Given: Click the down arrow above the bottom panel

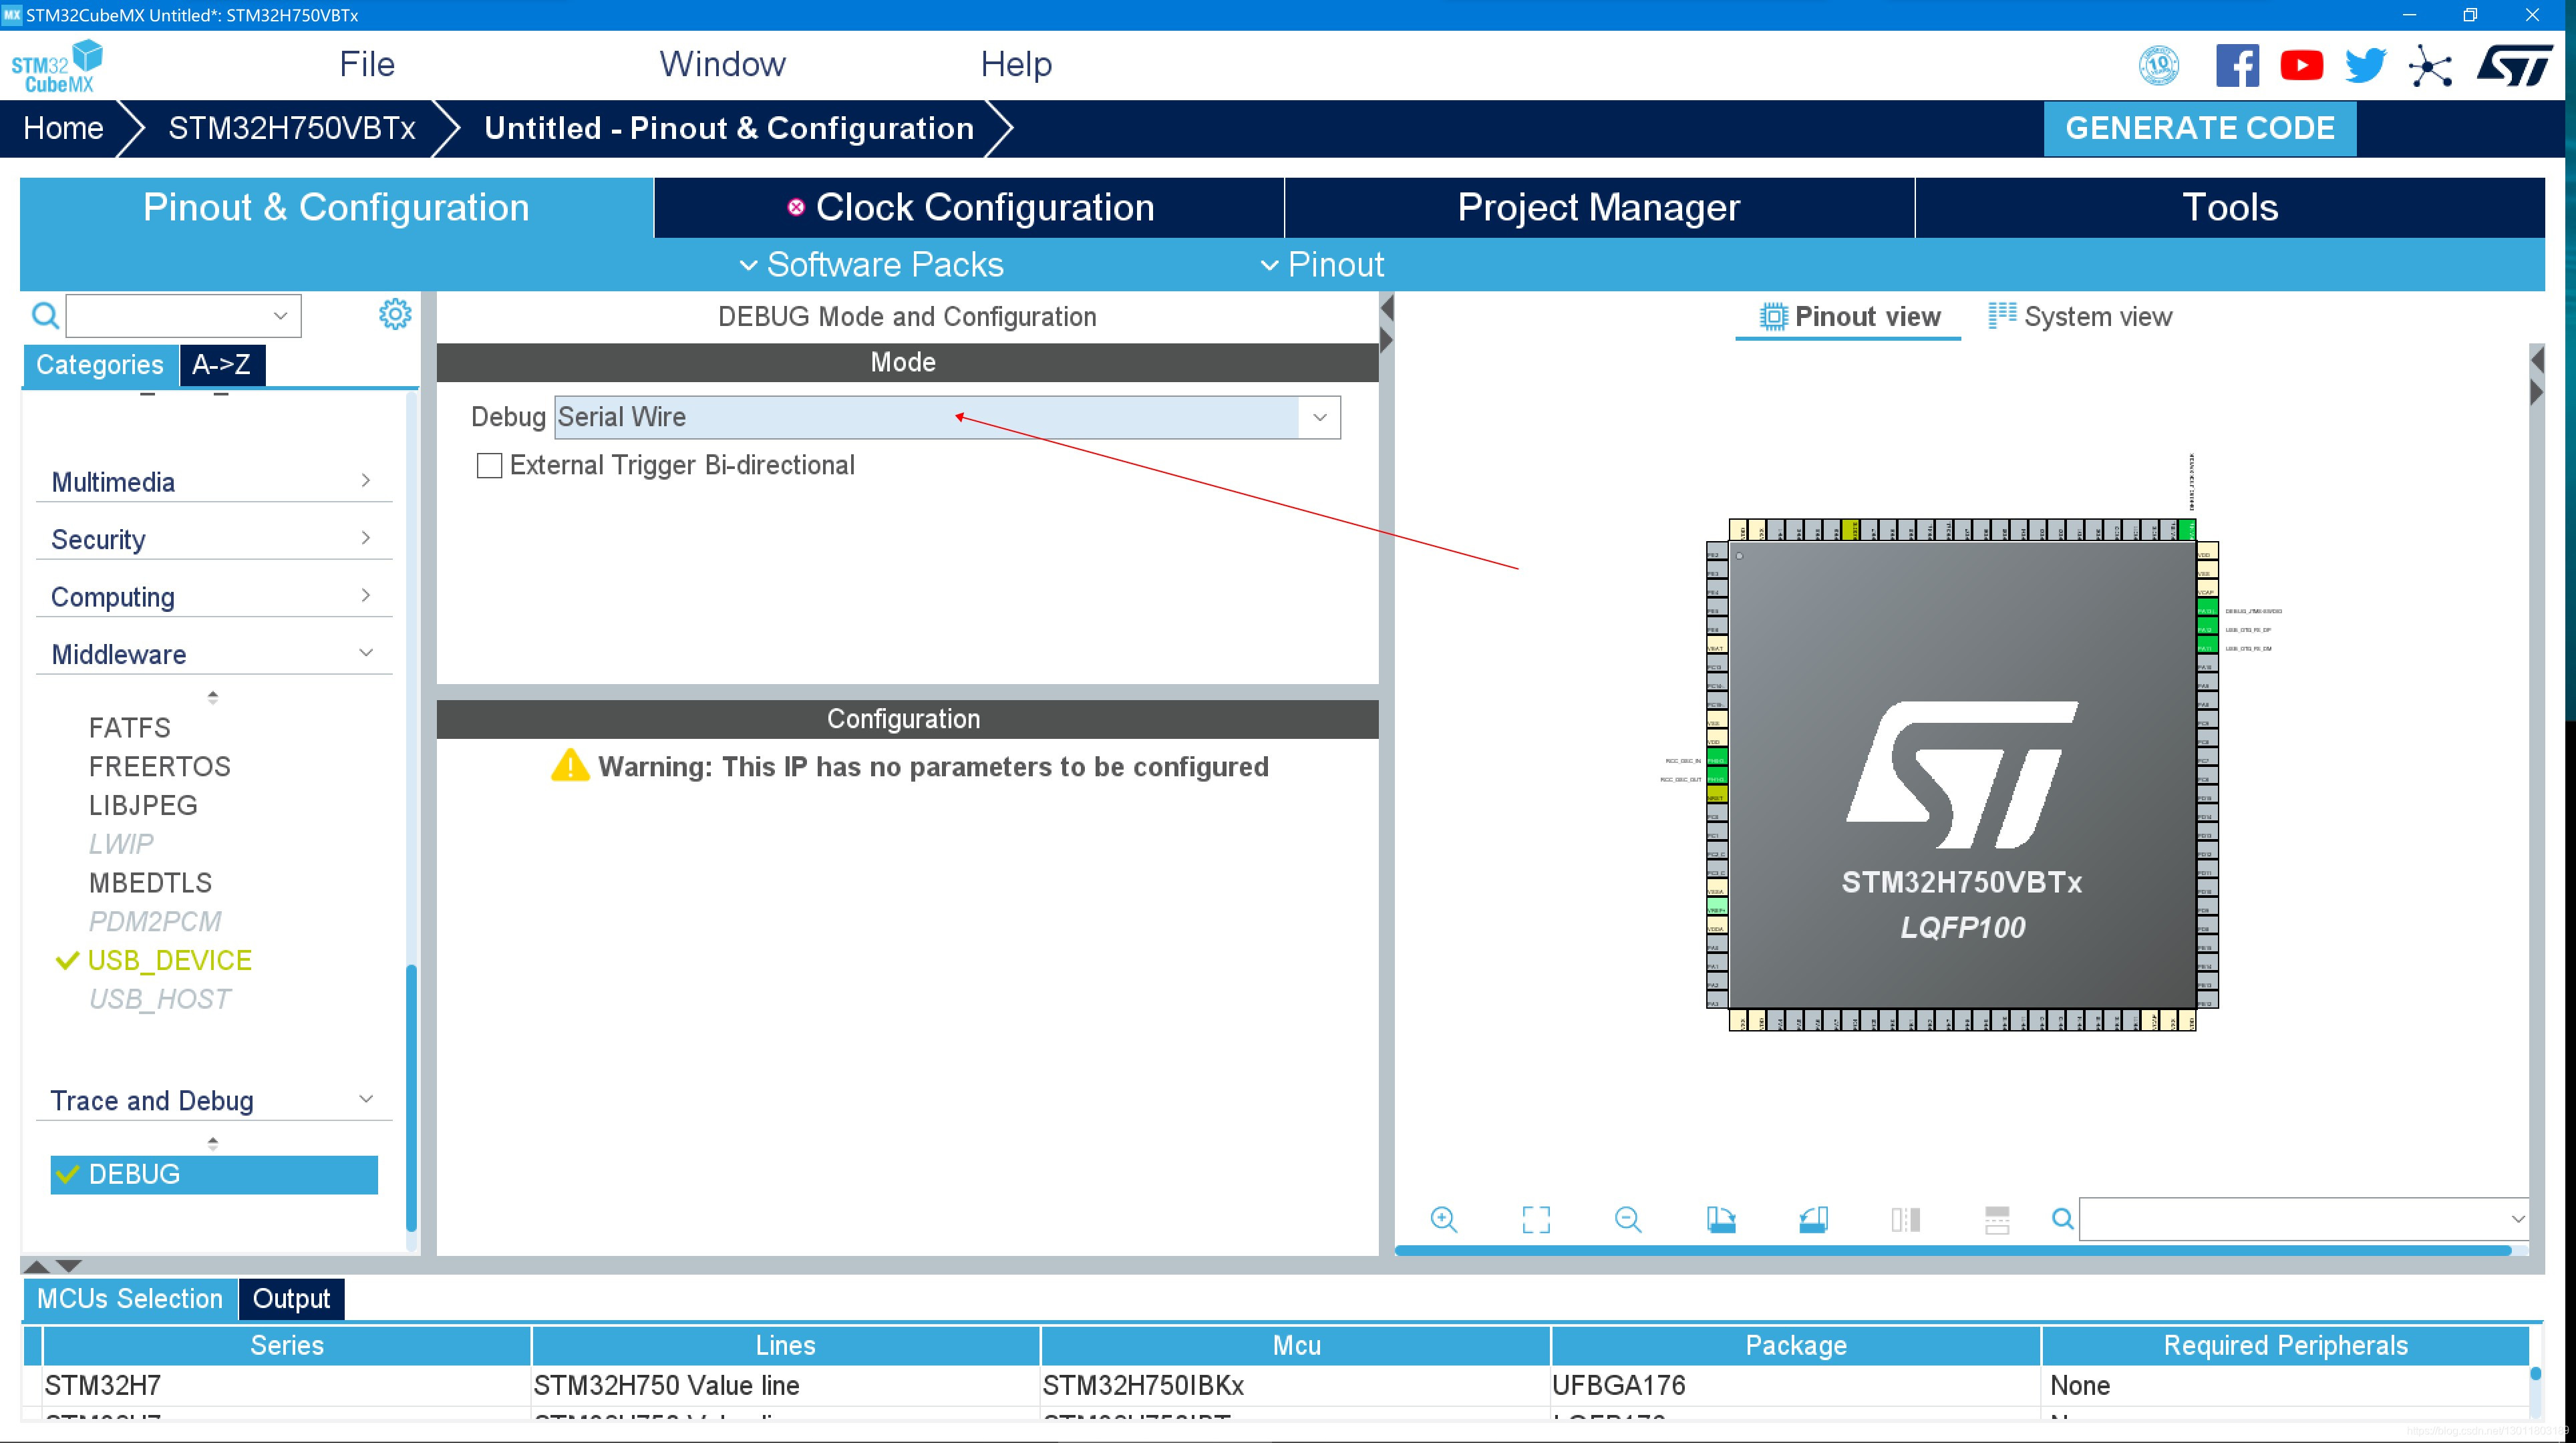Looking at the screenshot, I should tap(69, 1266).
